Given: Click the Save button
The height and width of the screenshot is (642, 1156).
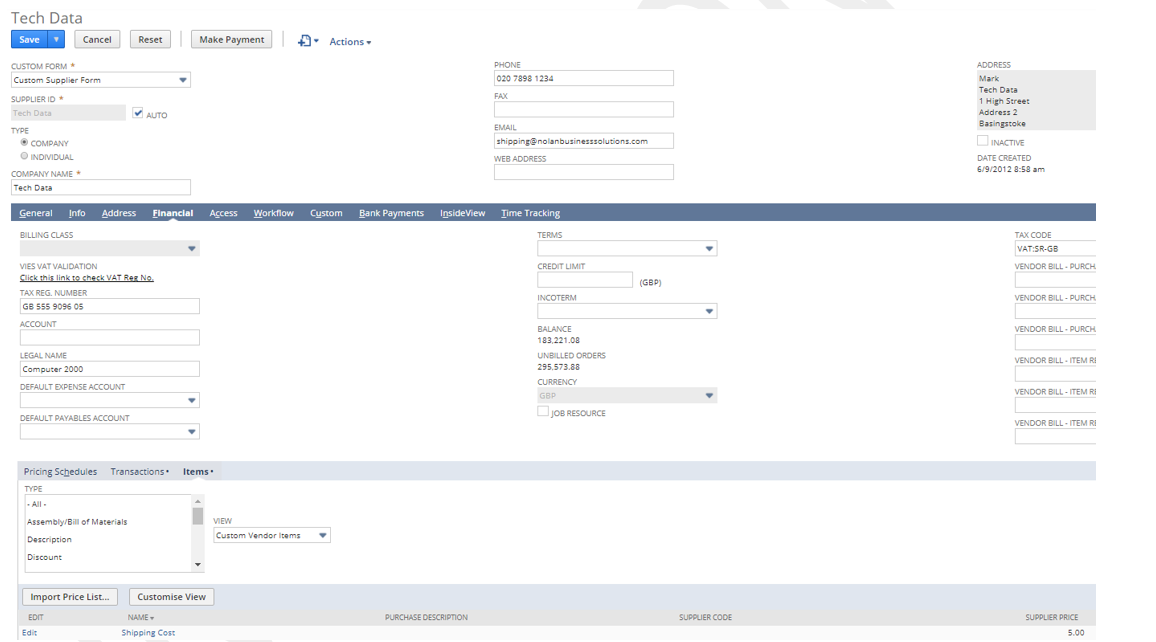Looking at the screenshot, I should pos(29,40).
